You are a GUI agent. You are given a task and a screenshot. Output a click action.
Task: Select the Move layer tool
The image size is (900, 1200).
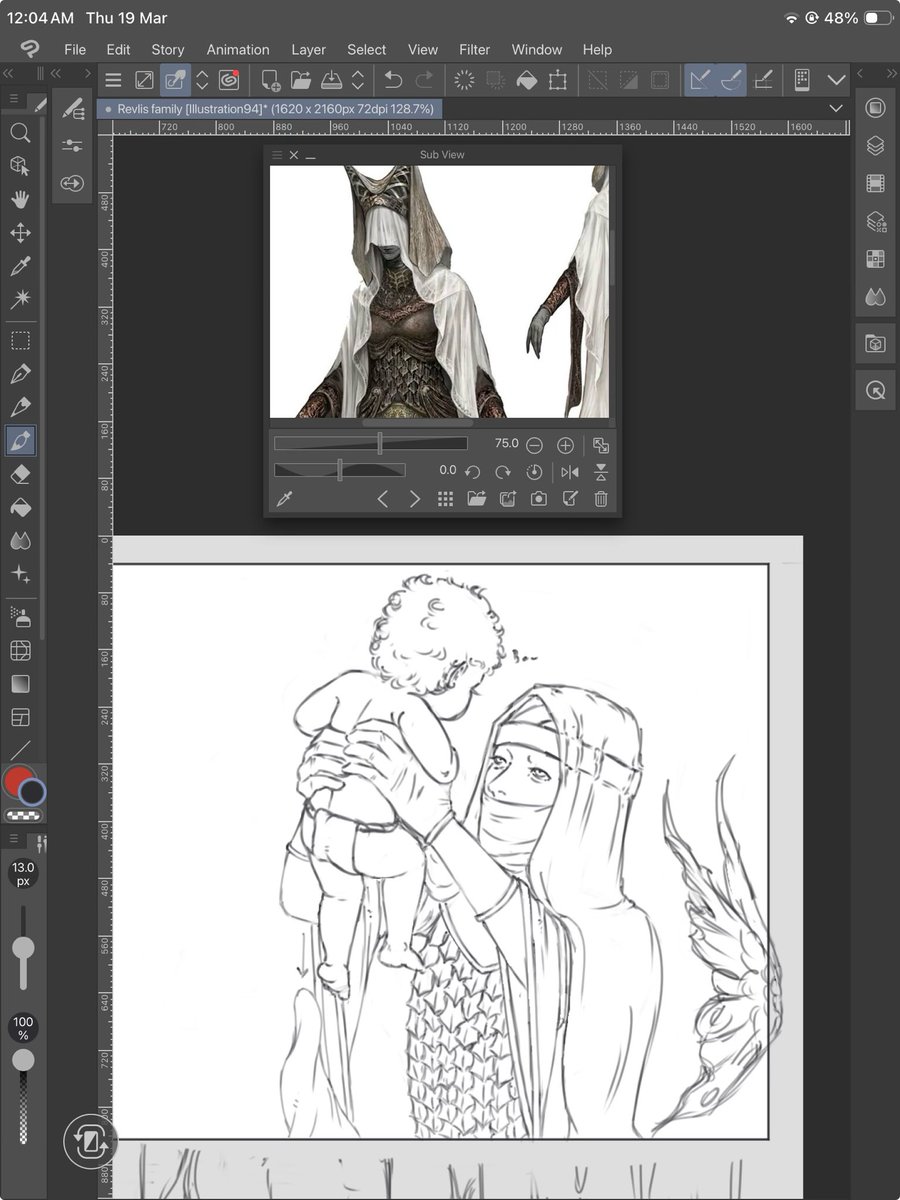[x=19, y=233]
